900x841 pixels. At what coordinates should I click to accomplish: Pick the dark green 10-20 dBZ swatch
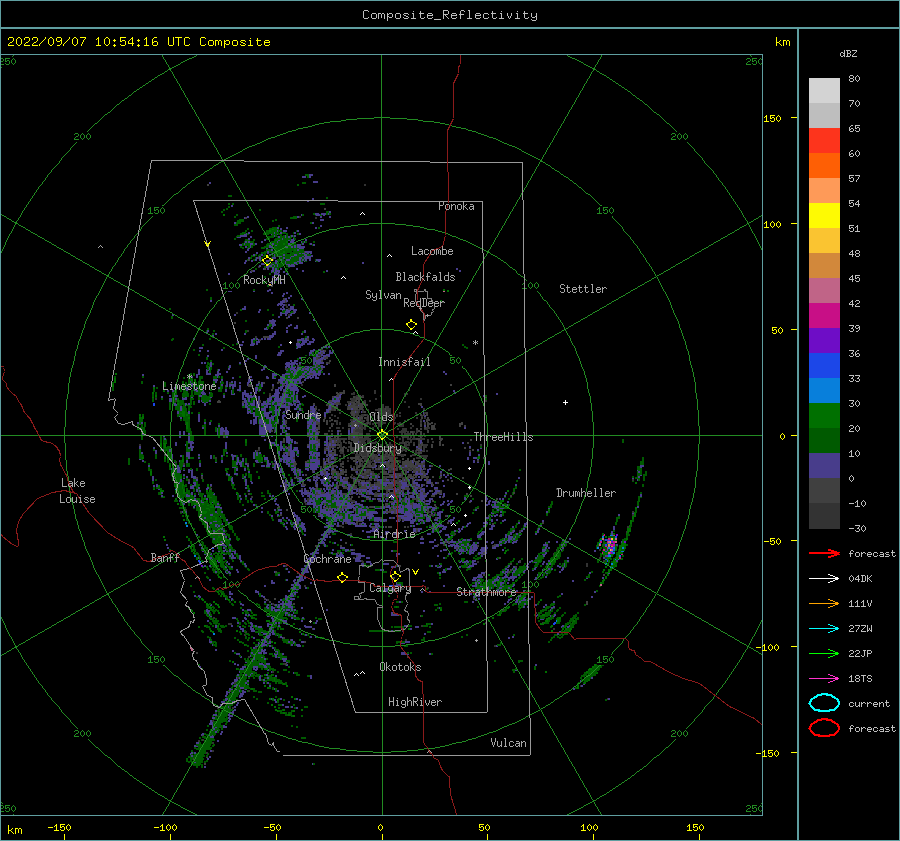[x=824, y=440]
